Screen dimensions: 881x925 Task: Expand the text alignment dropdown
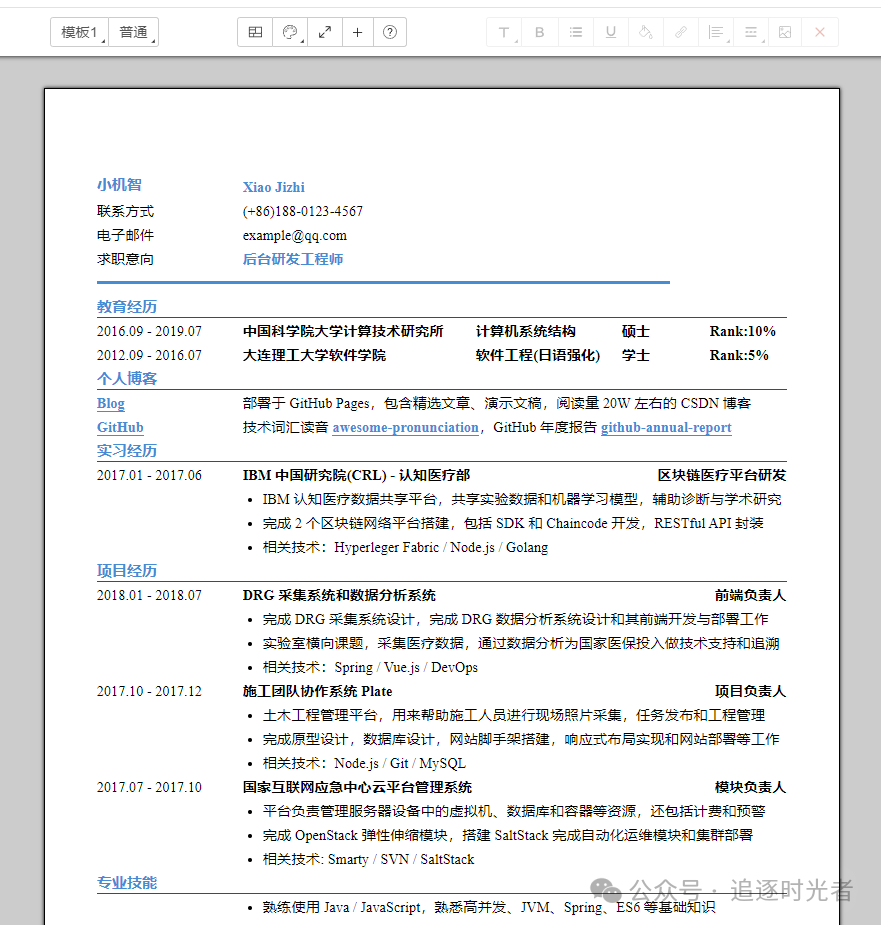coord(715,31)
